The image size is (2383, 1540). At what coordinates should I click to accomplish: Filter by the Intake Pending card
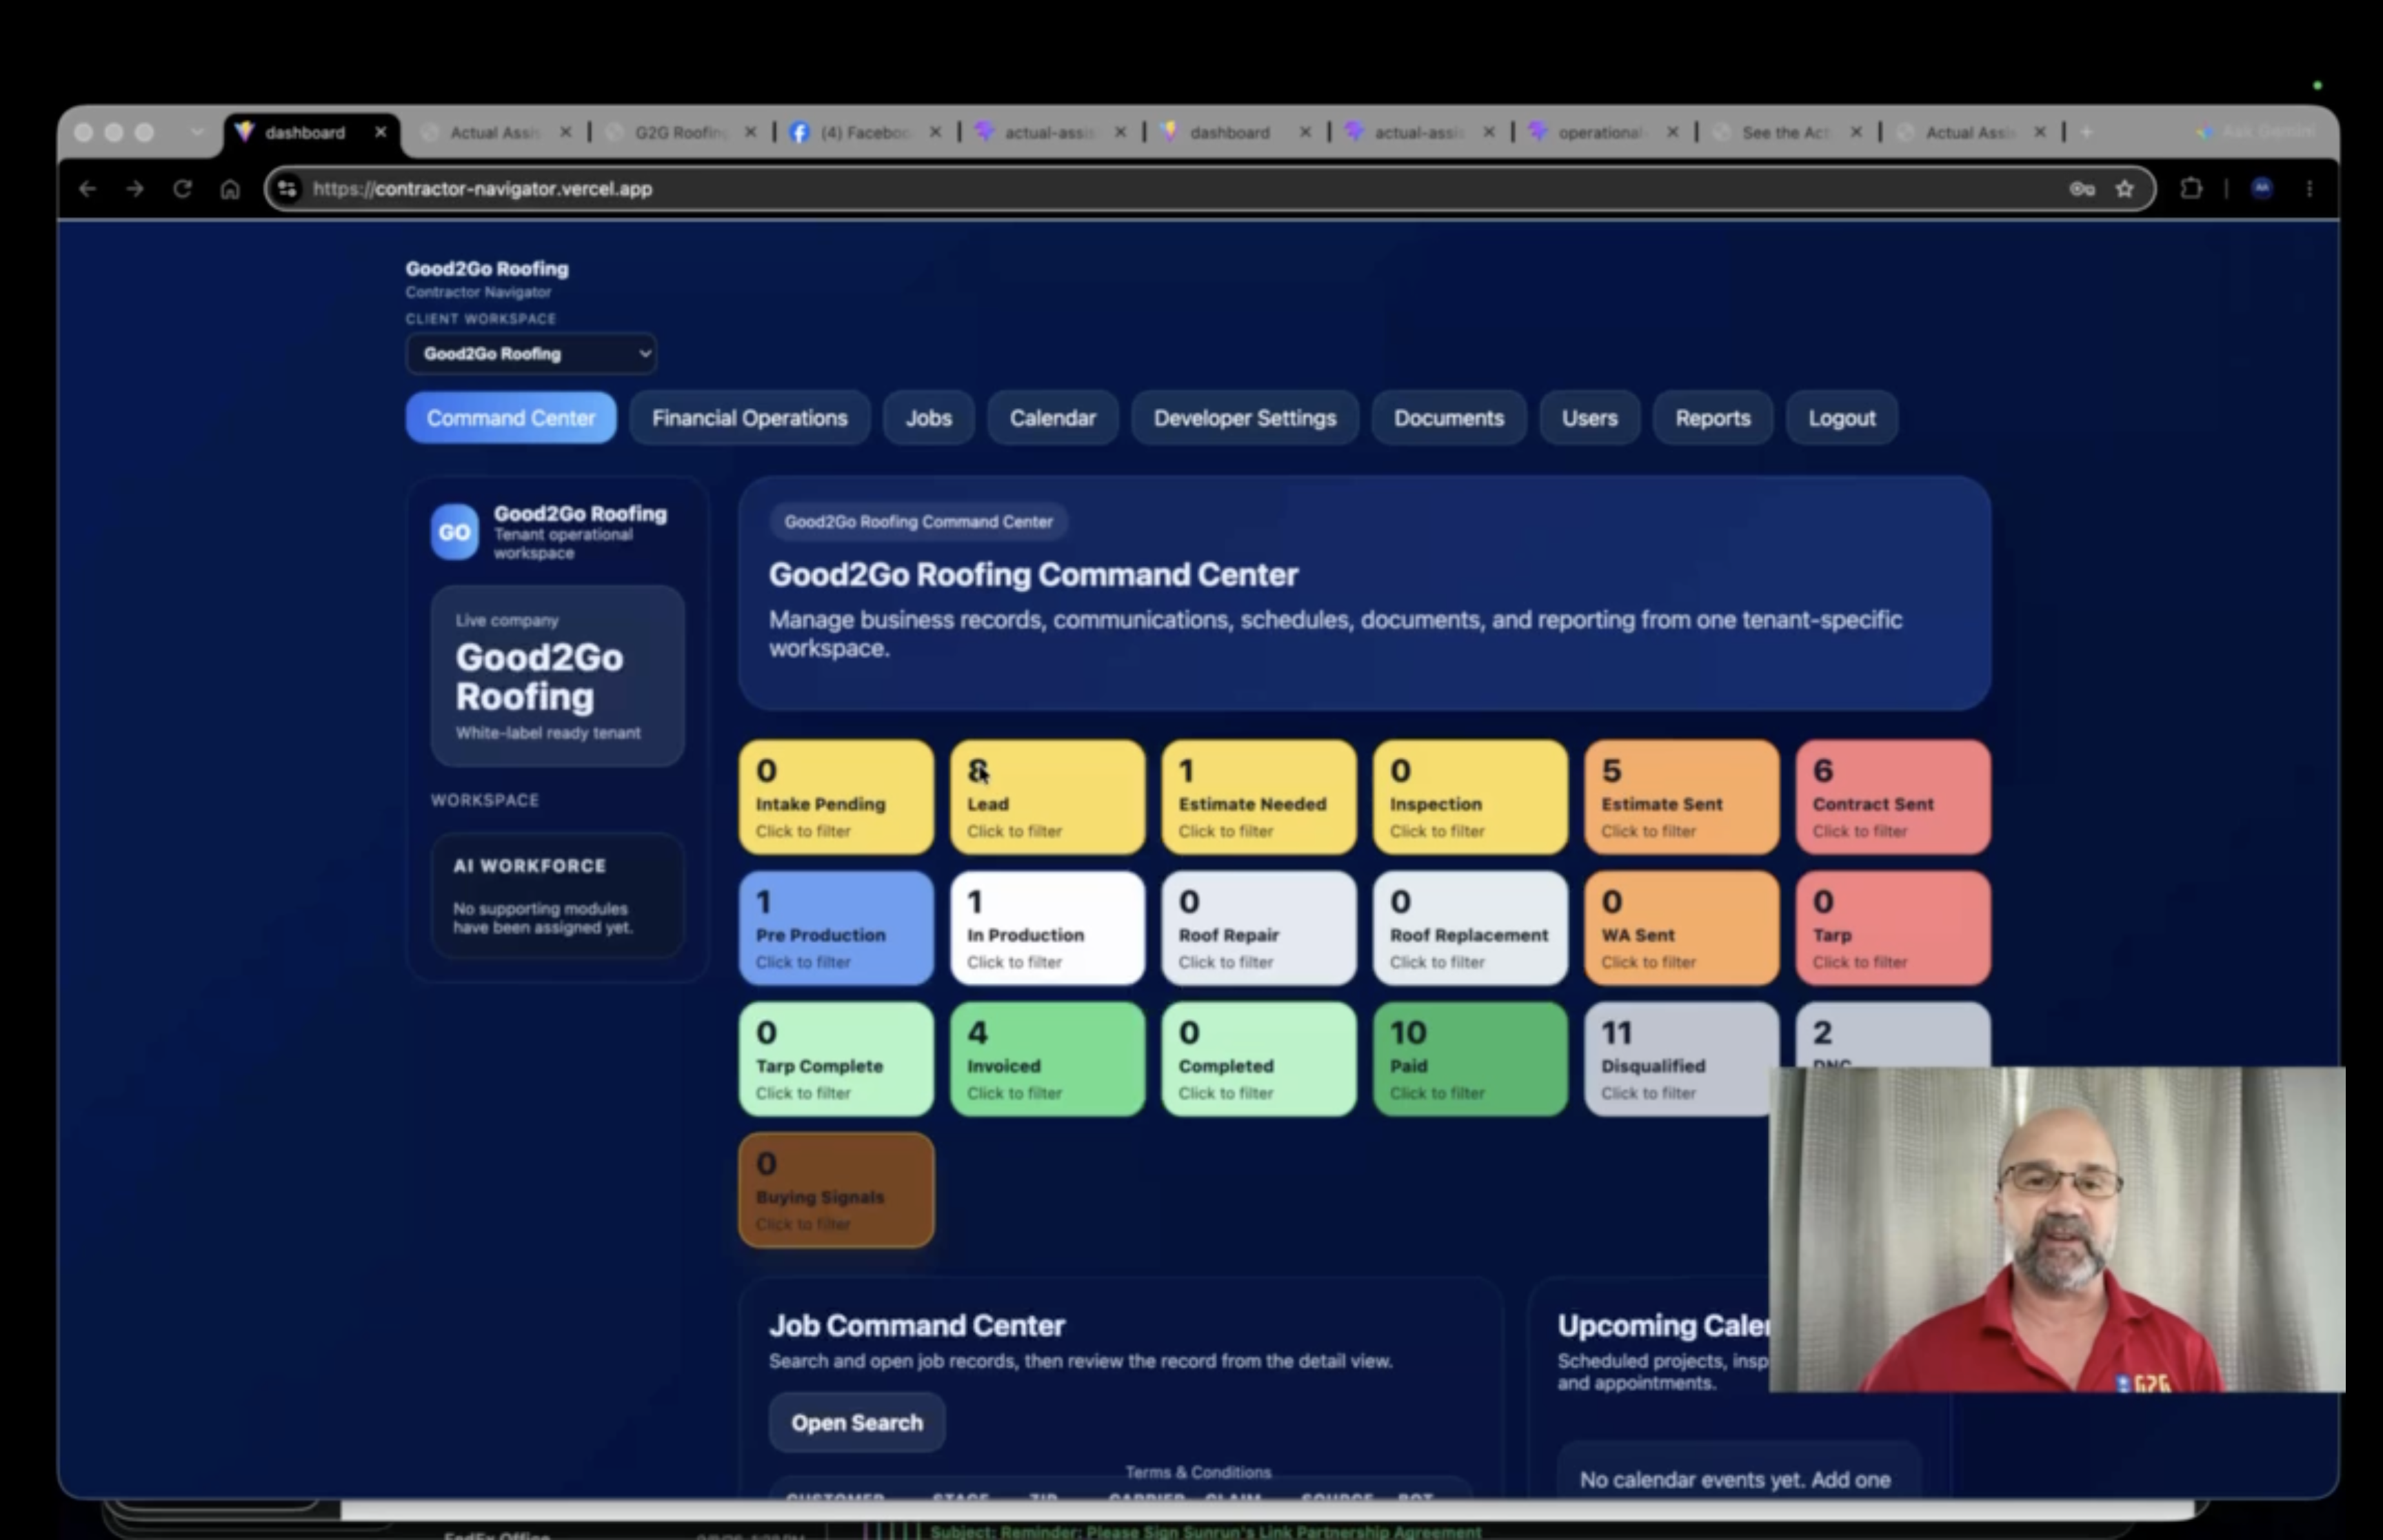tap(836, 797)
